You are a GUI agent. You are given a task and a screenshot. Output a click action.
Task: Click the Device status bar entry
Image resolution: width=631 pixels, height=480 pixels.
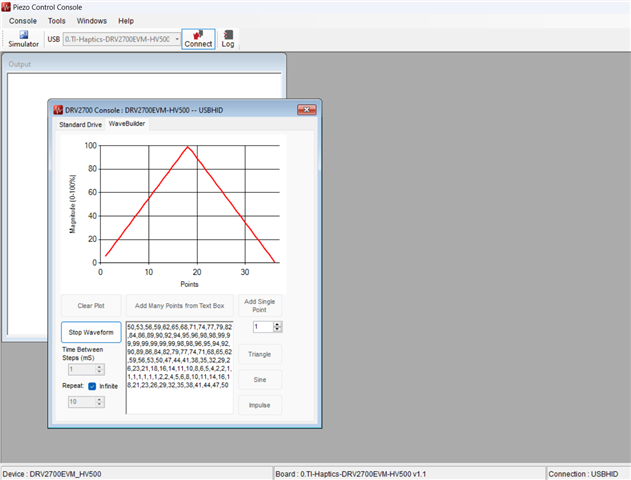pos(137,474)
